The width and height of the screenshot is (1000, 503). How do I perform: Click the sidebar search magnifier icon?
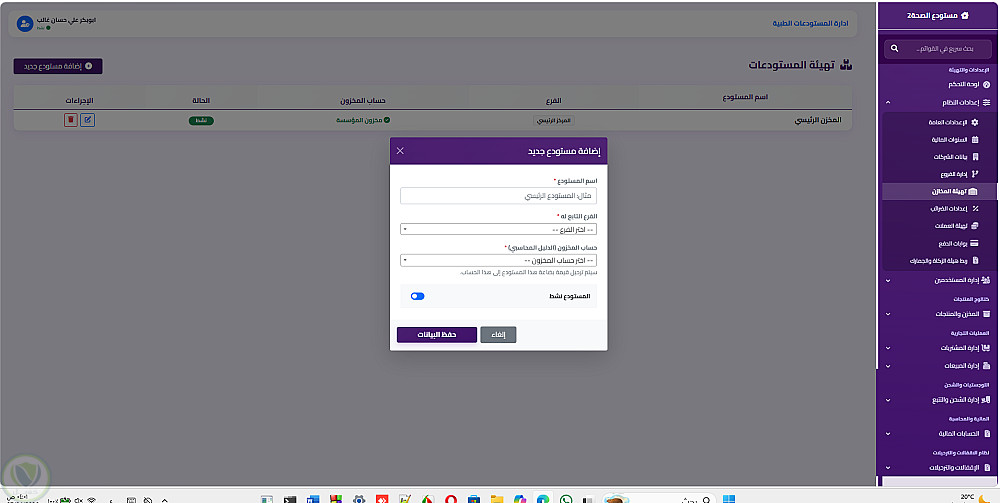click(x=895, y=48)
